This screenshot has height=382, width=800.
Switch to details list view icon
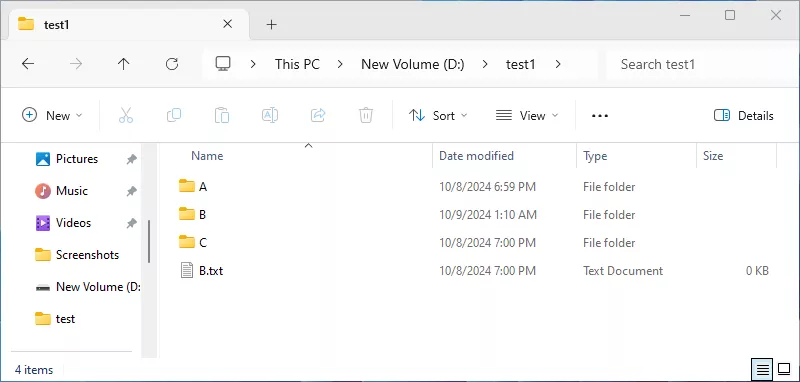tap(763, 369)
